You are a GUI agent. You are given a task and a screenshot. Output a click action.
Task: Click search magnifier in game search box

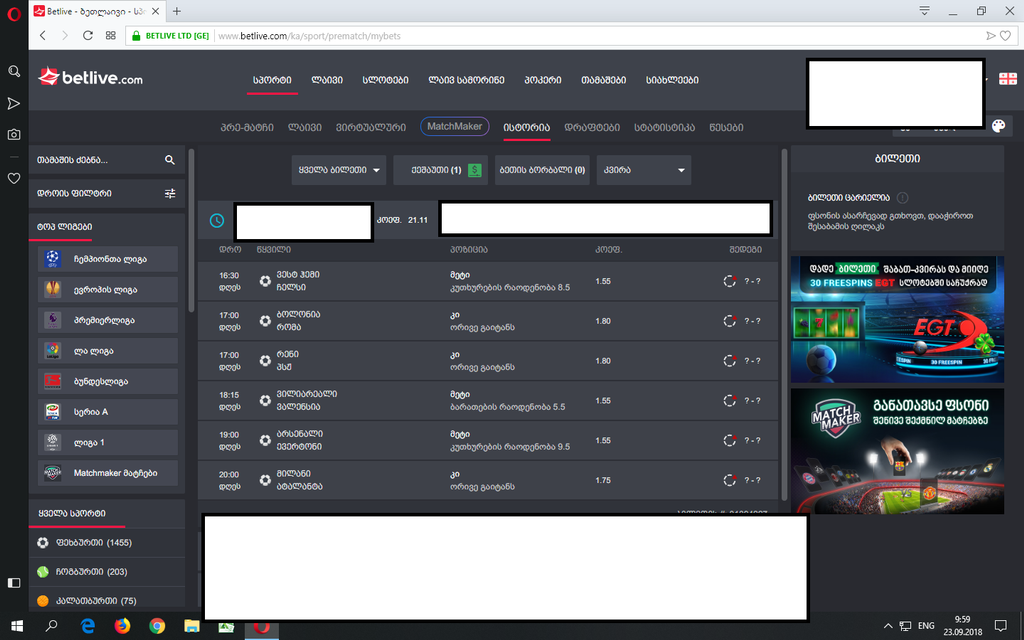170,160
